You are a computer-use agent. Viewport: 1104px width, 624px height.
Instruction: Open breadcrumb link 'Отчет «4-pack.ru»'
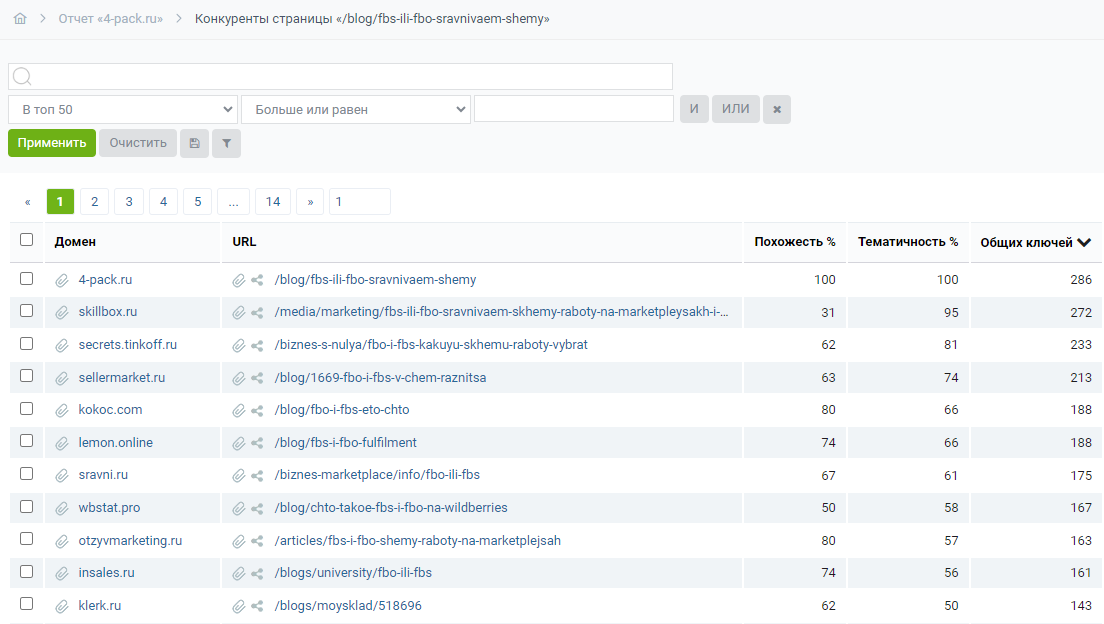(111, 18)
